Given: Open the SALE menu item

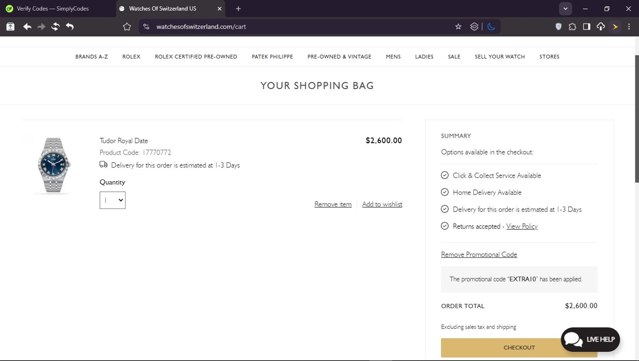Looking at the screenshot, I should click(x=454, y=57).
